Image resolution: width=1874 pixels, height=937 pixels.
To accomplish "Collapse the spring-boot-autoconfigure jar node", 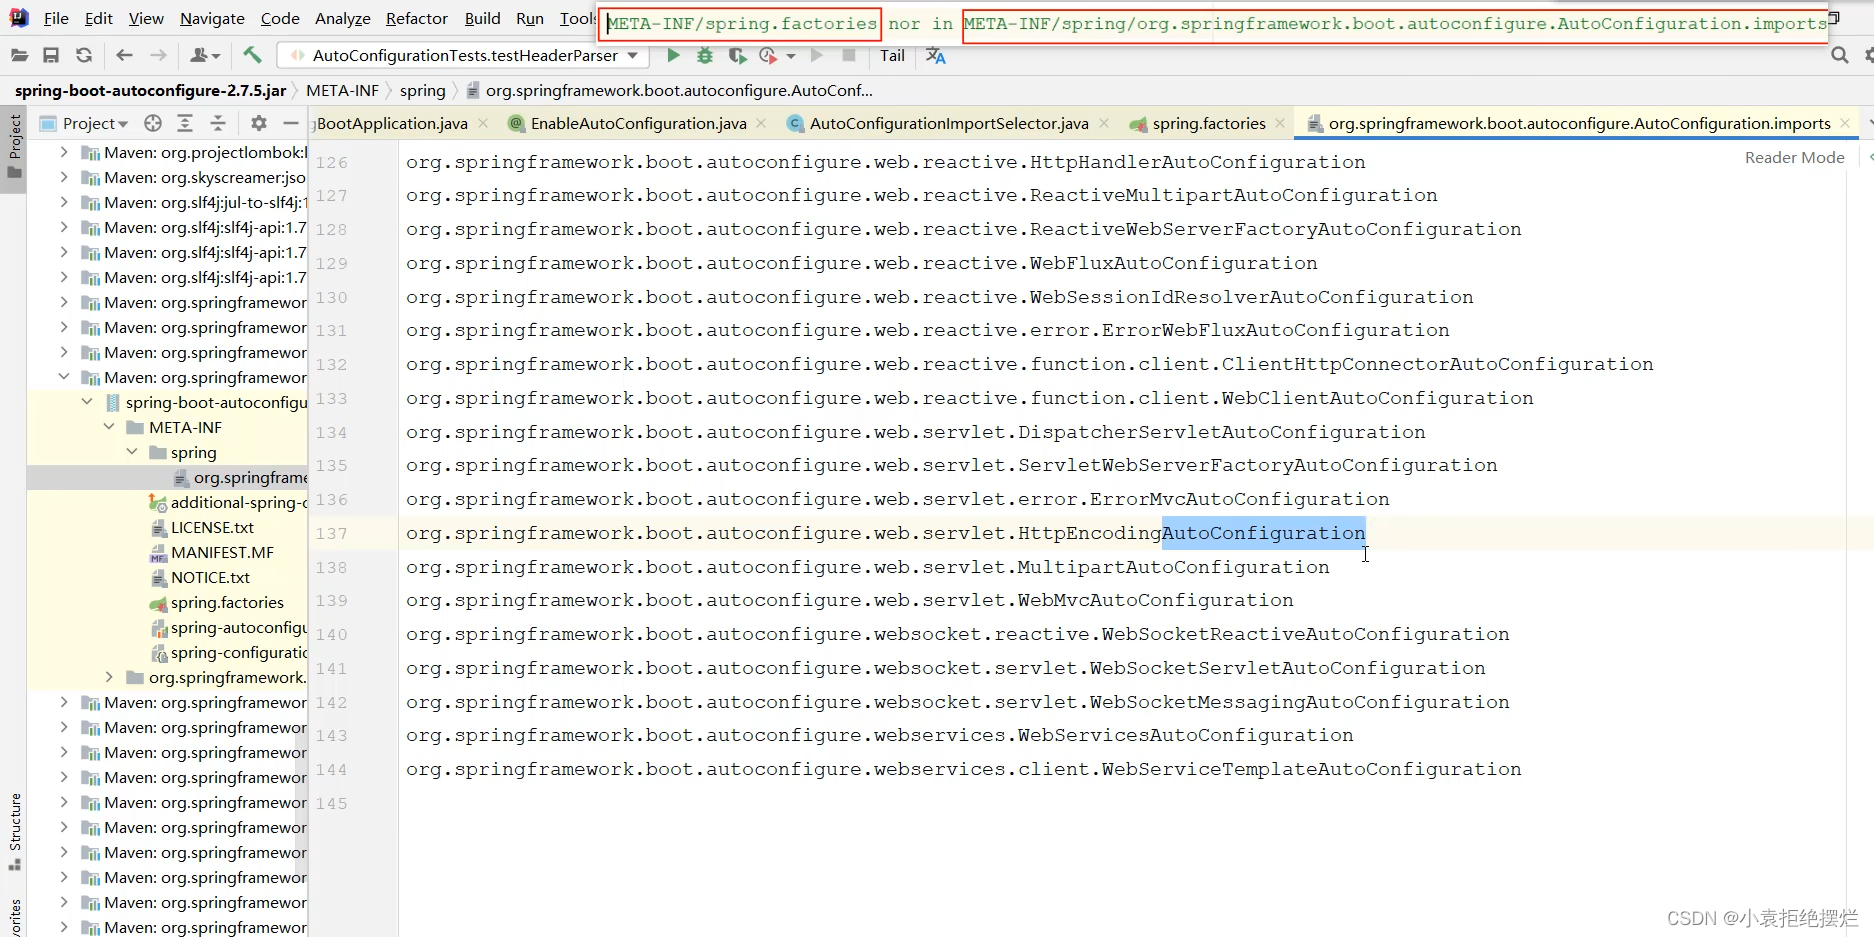I will click(x=87, y=402).
